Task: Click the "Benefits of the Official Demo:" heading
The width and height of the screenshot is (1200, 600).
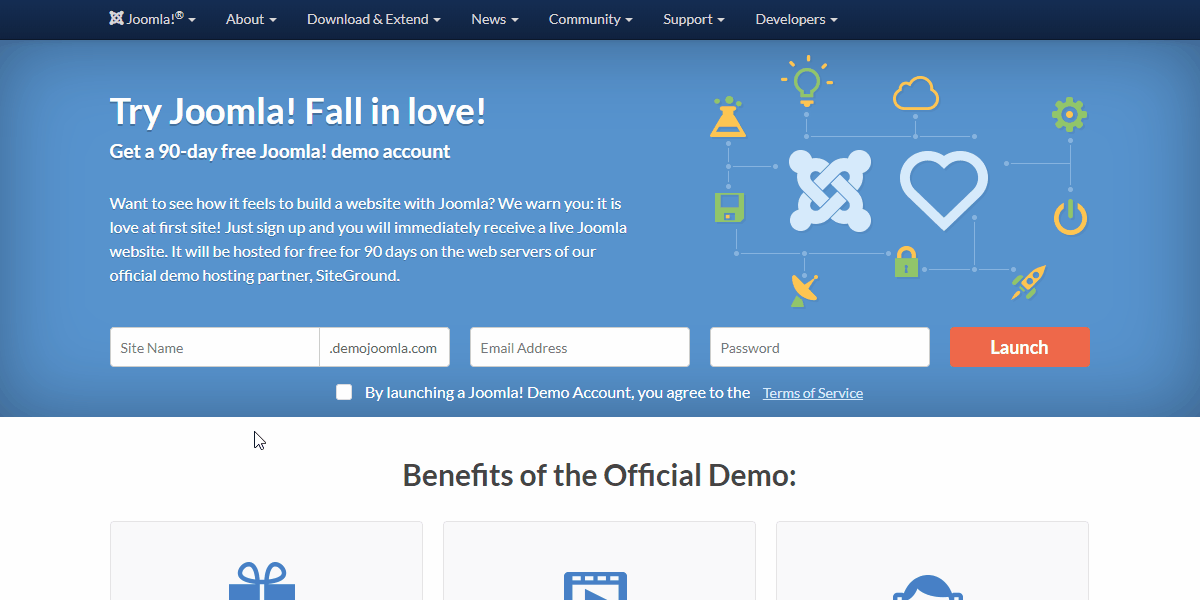Action: coord(600,475)
